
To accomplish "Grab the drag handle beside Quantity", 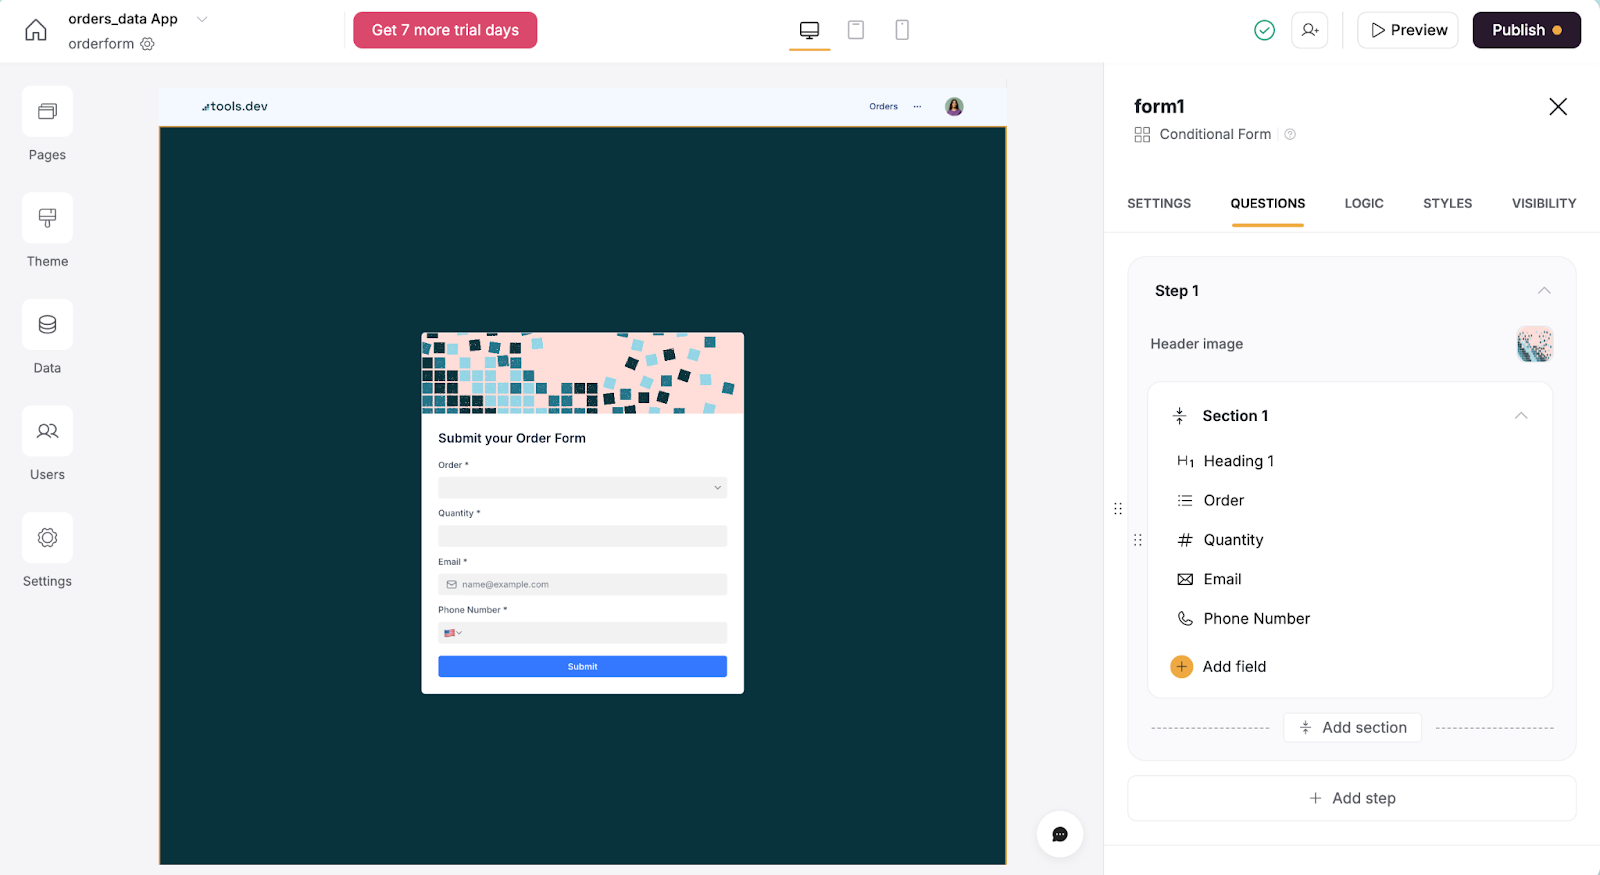I will [1138, 540].
